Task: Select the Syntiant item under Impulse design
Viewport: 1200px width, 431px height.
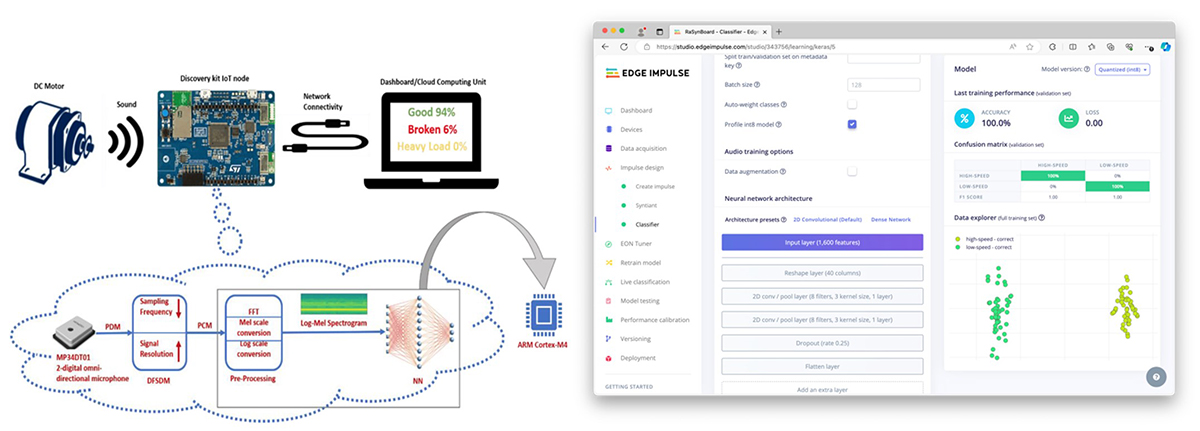Action: [x=649, y=205]
